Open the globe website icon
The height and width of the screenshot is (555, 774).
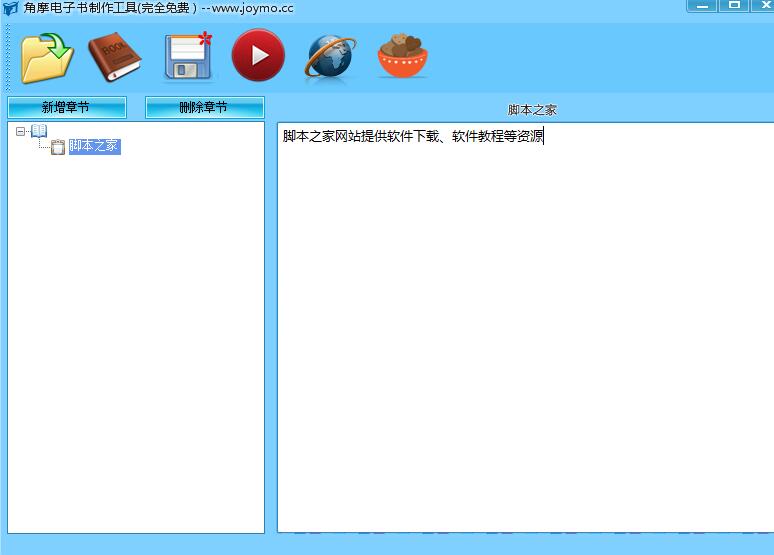[x=330, y=56]
